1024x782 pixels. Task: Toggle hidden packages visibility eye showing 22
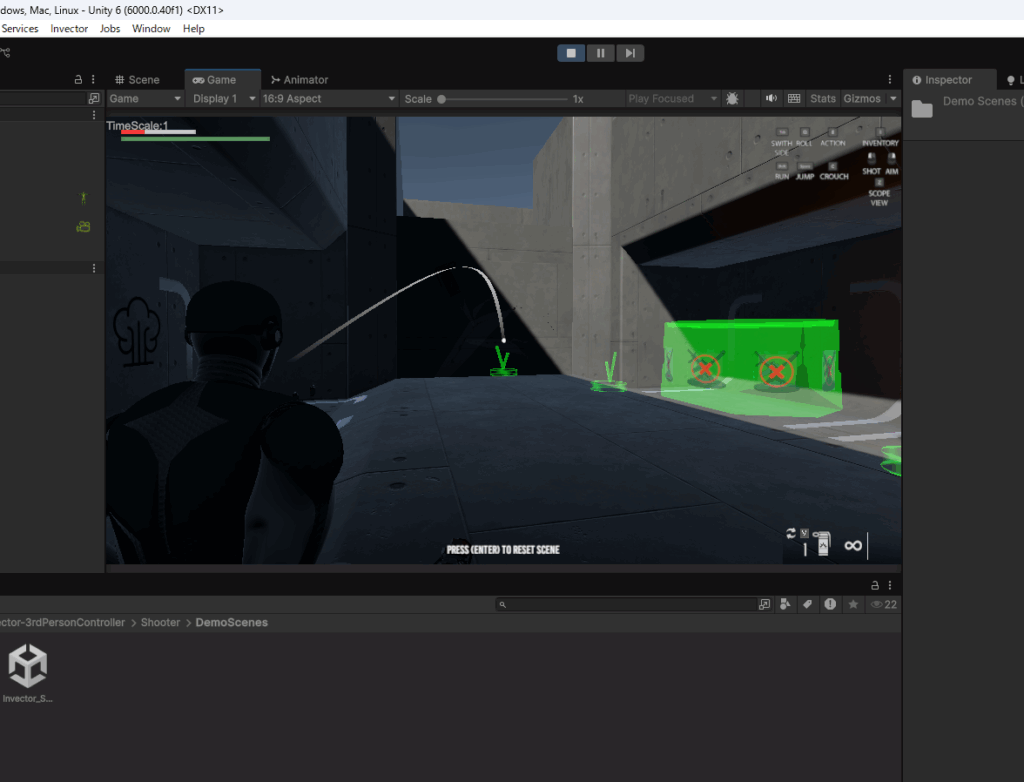tap(884, 604)
